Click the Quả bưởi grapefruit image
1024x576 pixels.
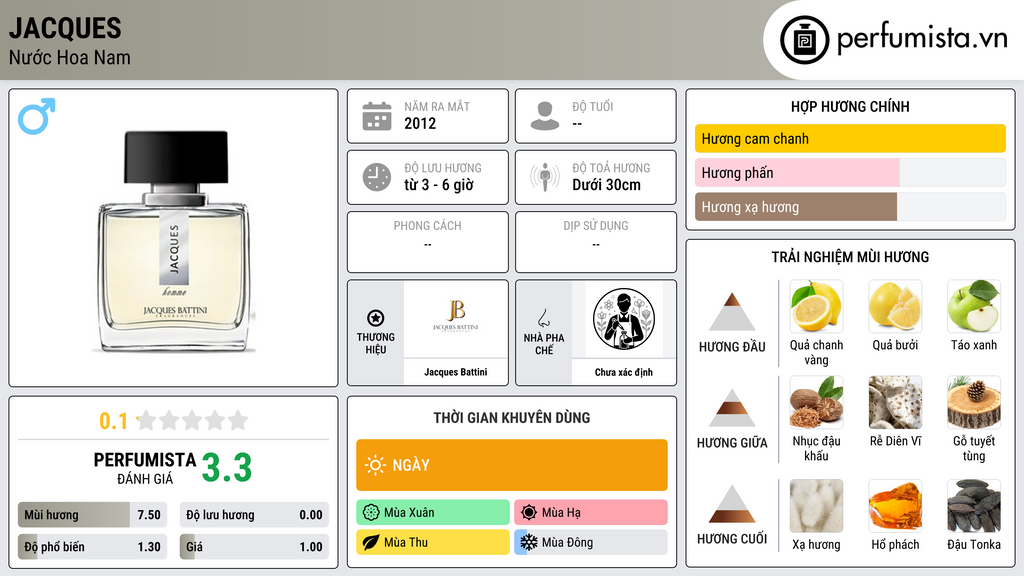pos(895,306)
